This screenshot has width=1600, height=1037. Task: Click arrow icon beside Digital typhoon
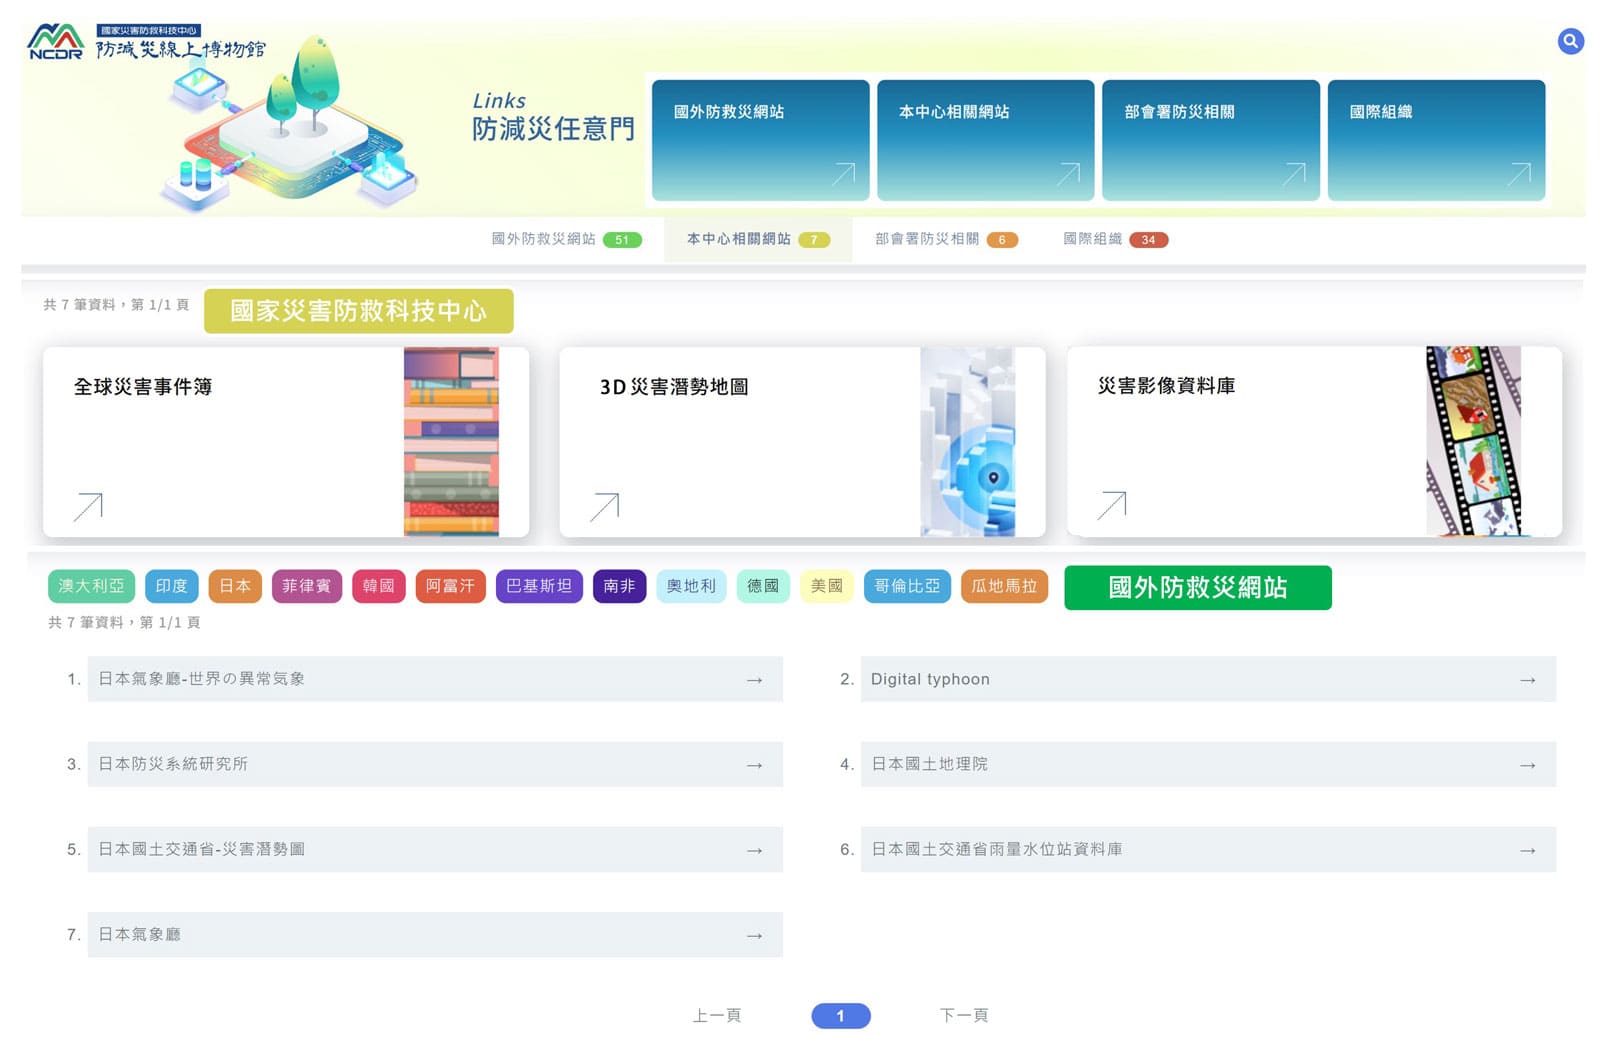pos(1527,680)
